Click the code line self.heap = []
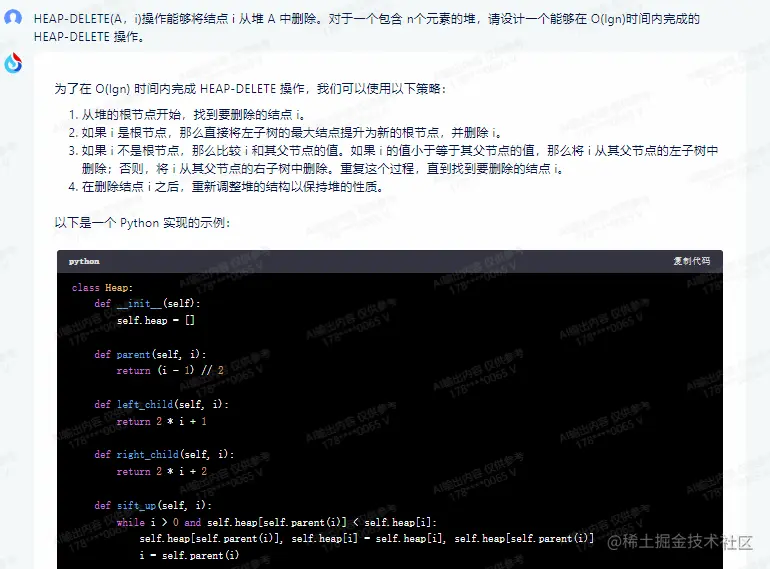The width and height of the screenshot is (770, 569). pos(156,321)
